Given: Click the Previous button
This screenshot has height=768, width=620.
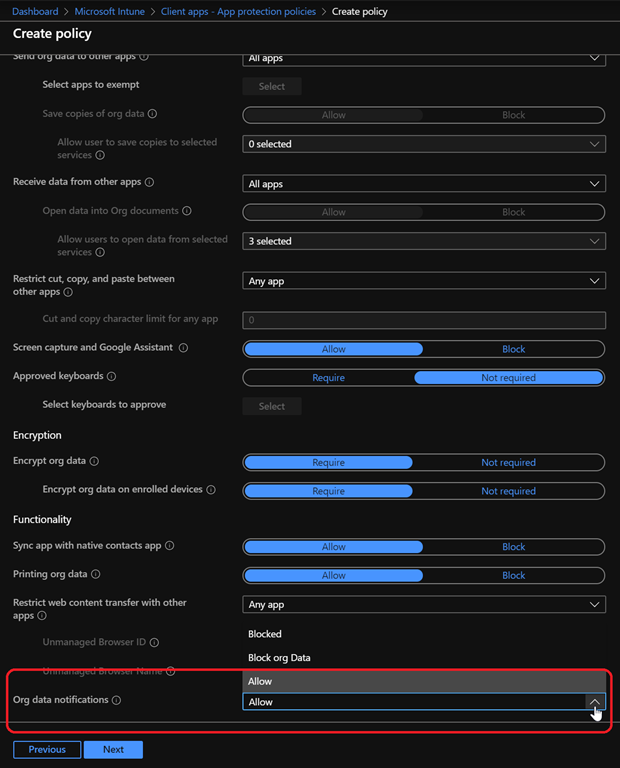Looking at the screenshot, I should 47,749.
